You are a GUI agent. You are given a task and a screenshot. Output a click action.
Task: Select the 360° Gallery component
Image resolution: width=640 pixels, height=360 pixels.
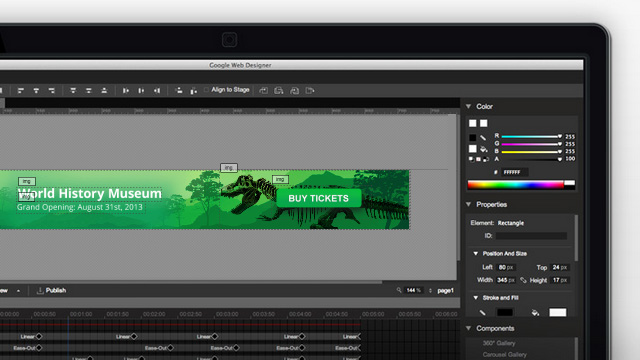499,343
